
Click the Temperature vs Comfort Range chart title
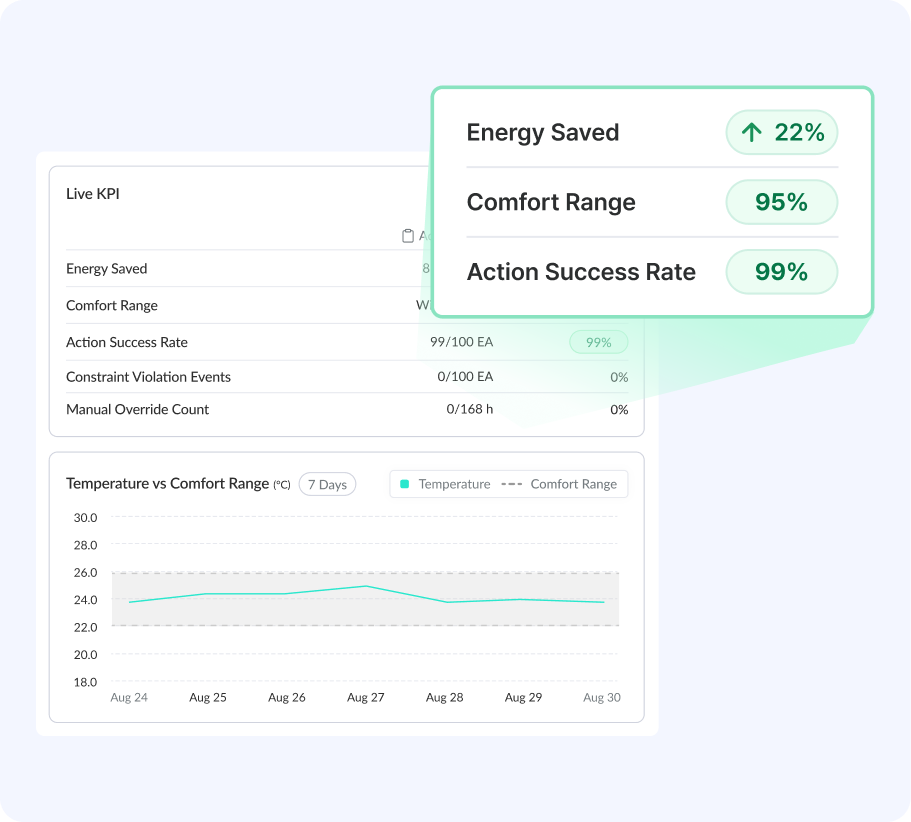pos(167,484)
